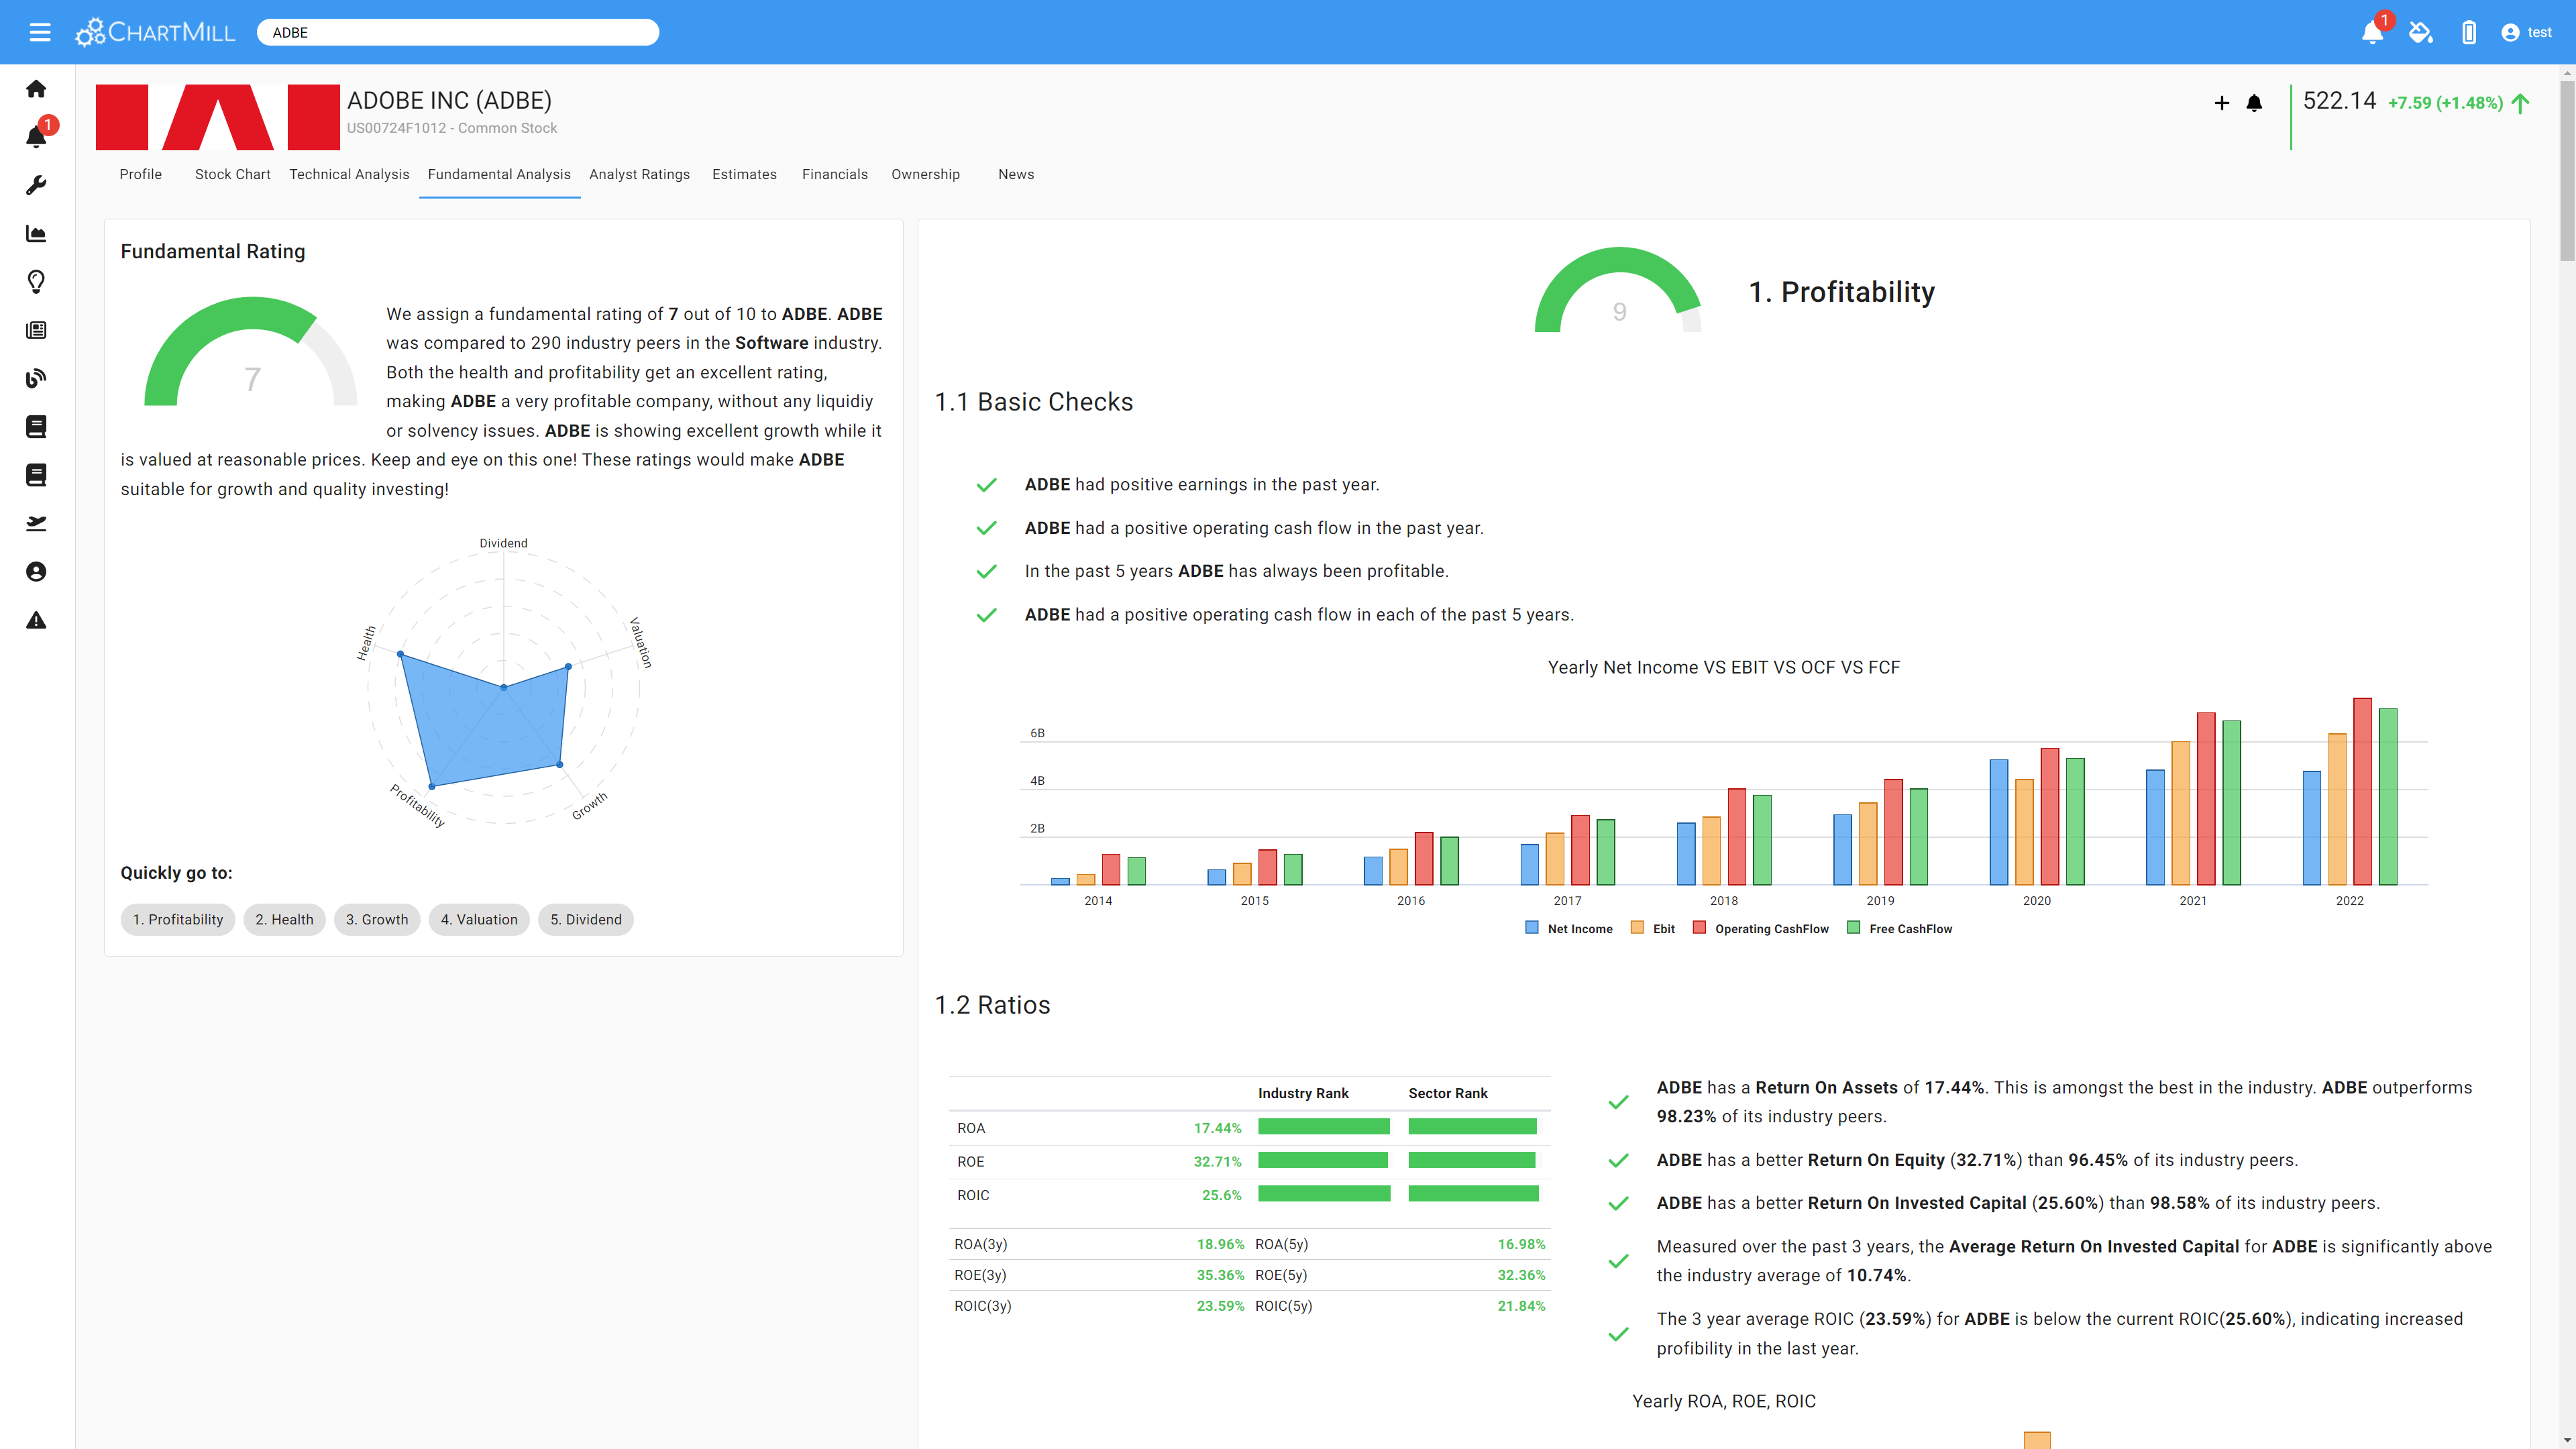
Task: Open the Estimates tab
Action: 744,174
